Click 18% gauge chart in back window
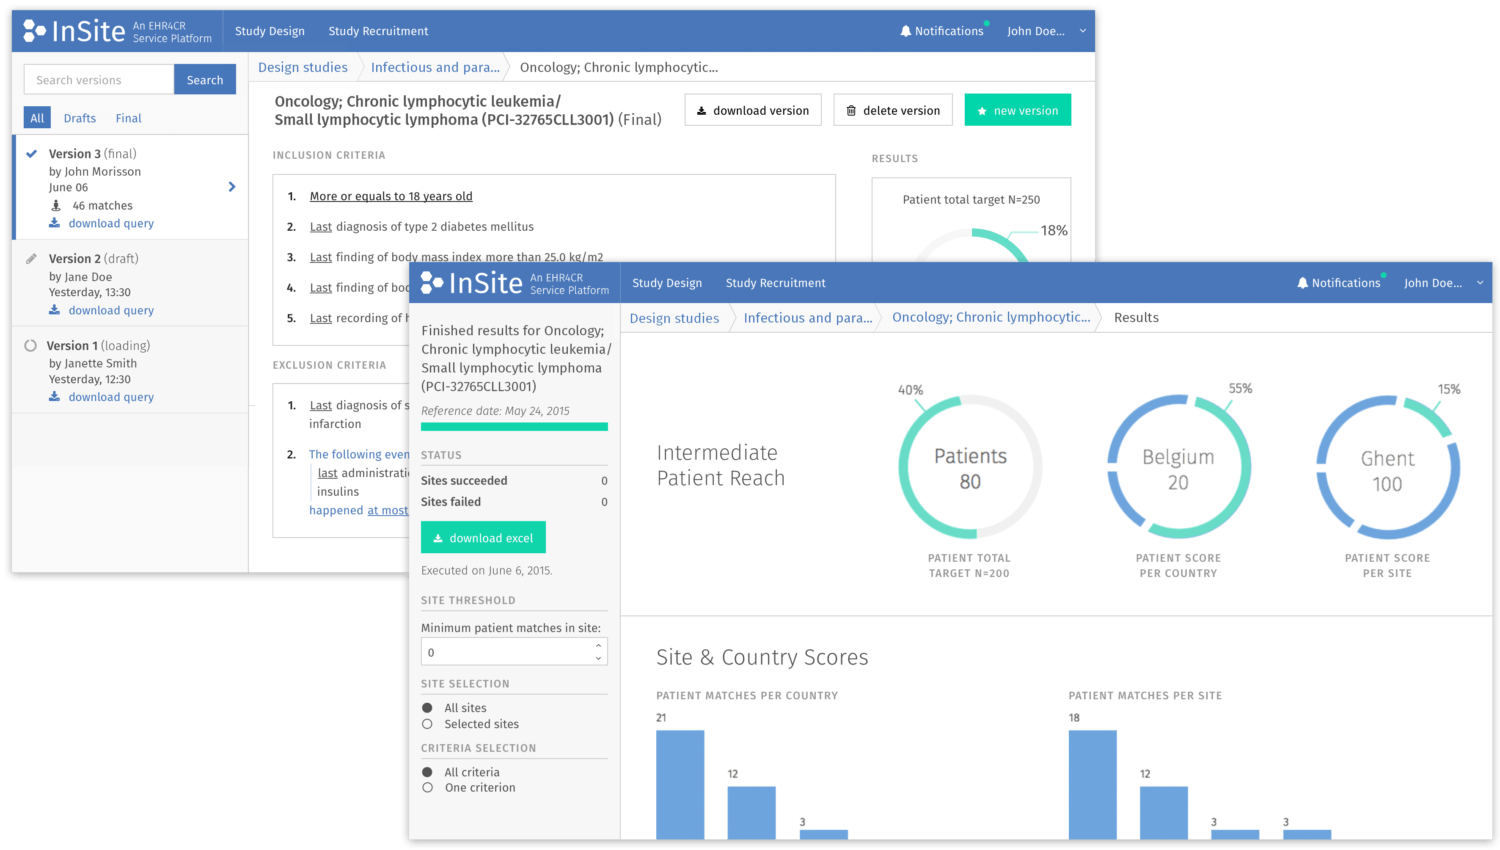1500x850 pixels. pos(971,245)
